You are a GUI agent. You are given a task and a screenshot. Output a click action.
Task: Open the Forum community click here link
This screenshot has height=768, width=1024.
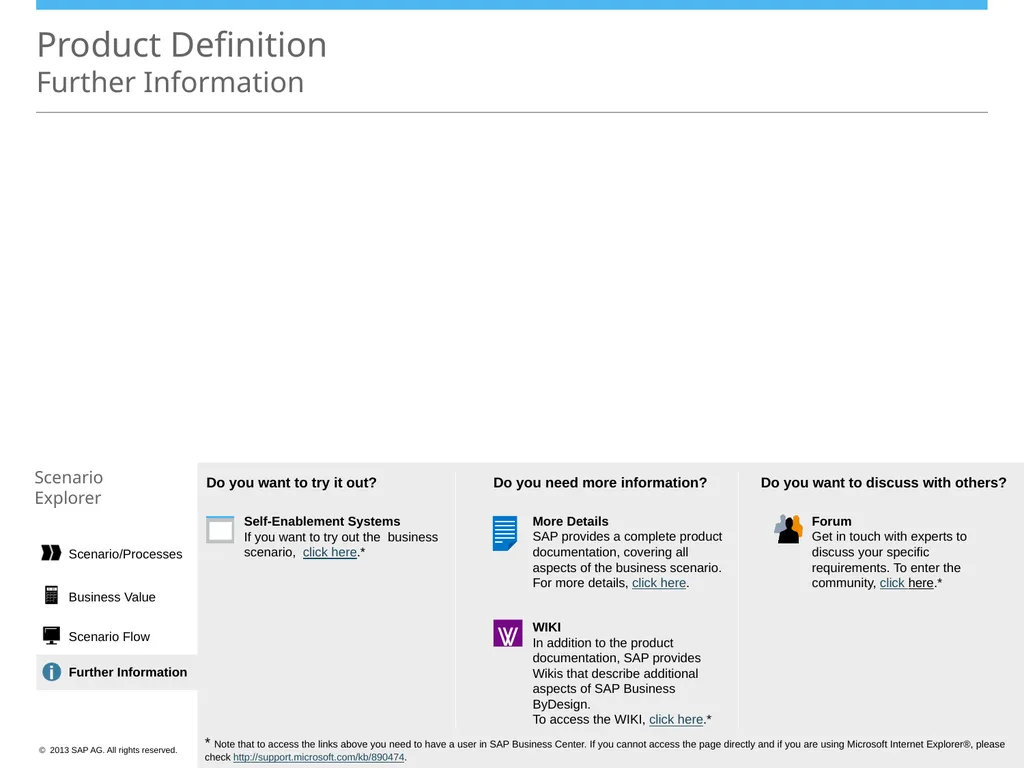pos(906,583)
